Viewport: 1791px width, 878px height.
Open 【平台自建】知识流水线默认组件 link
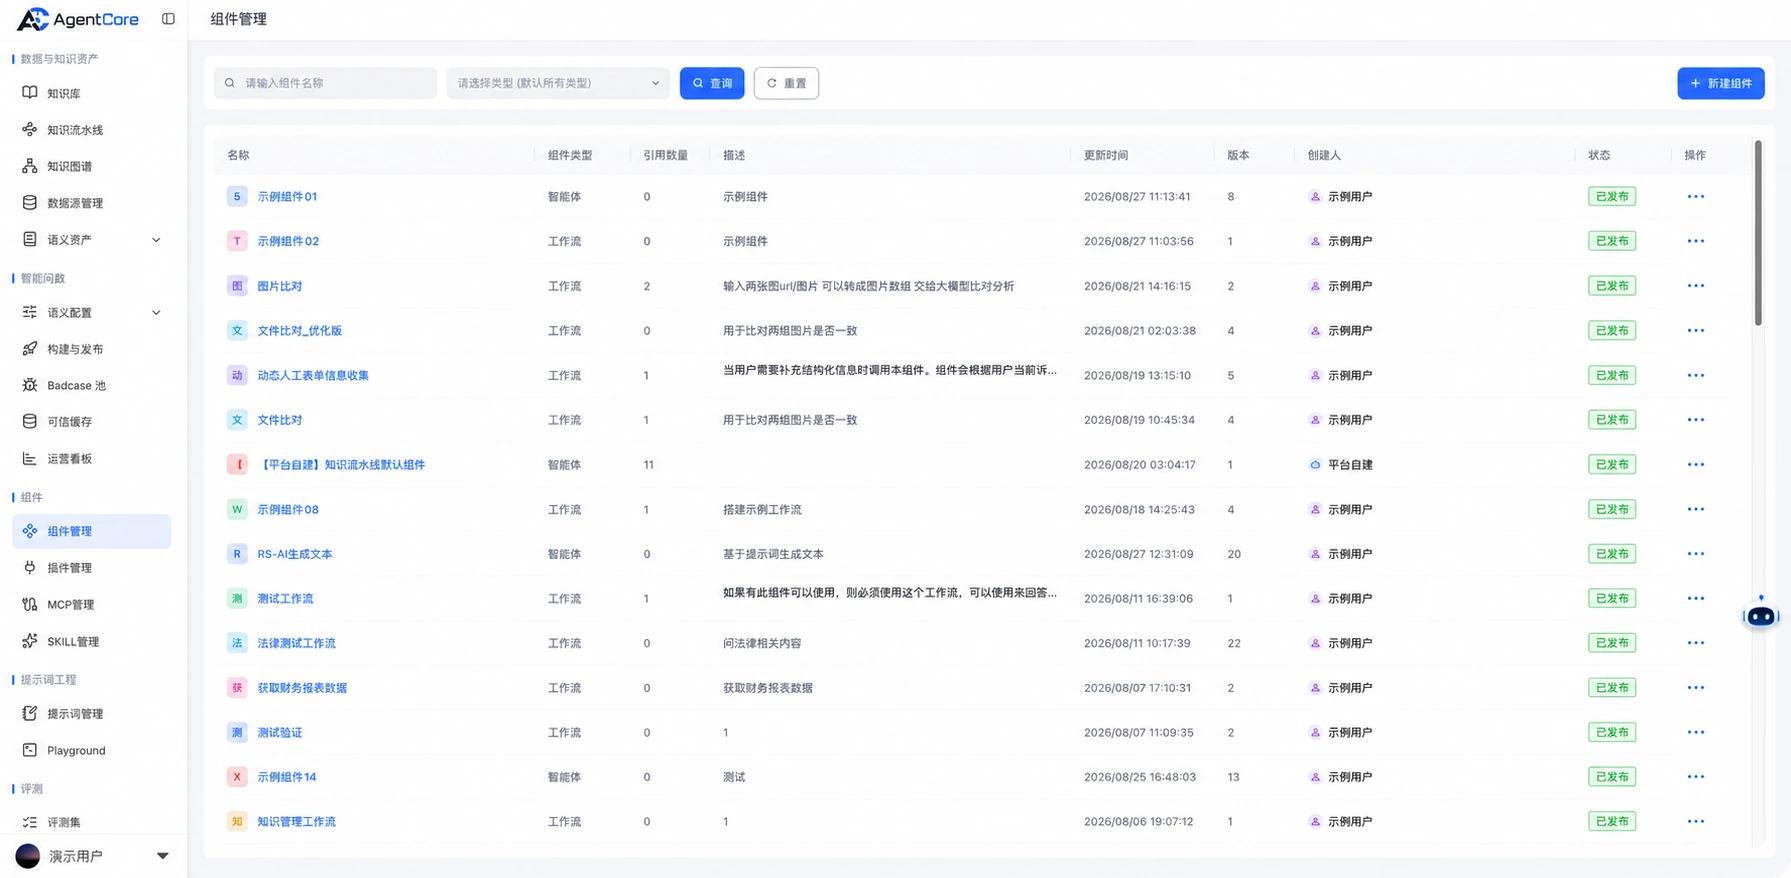point(341,465)
